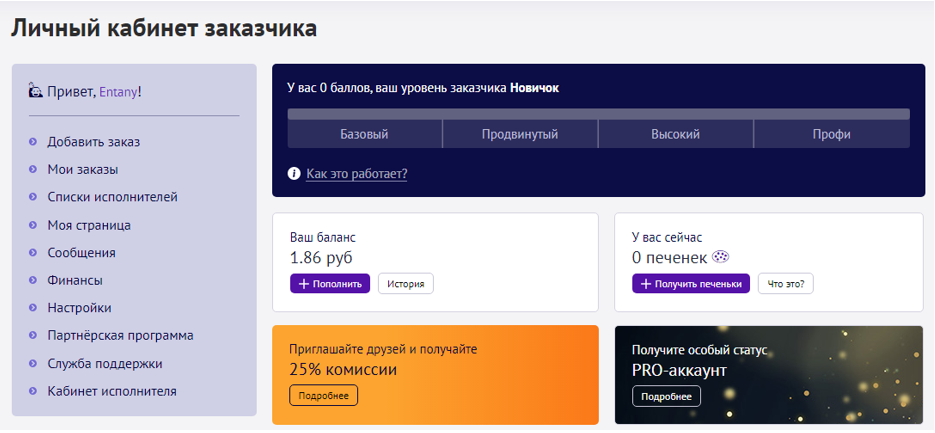Click the Пополнить balance button
The image size is (935, 433).
tap(330, 284)
